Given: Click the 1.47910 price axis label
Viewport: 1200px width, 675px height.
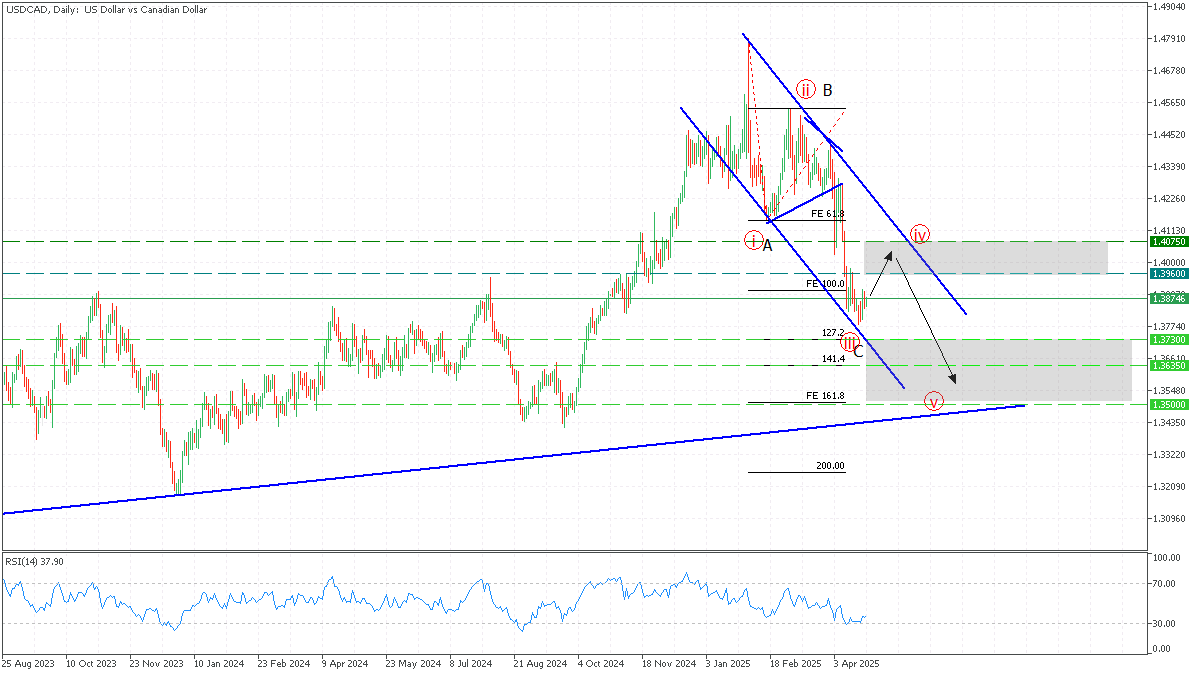Looking at the screenshot, I should [1169, 39].
